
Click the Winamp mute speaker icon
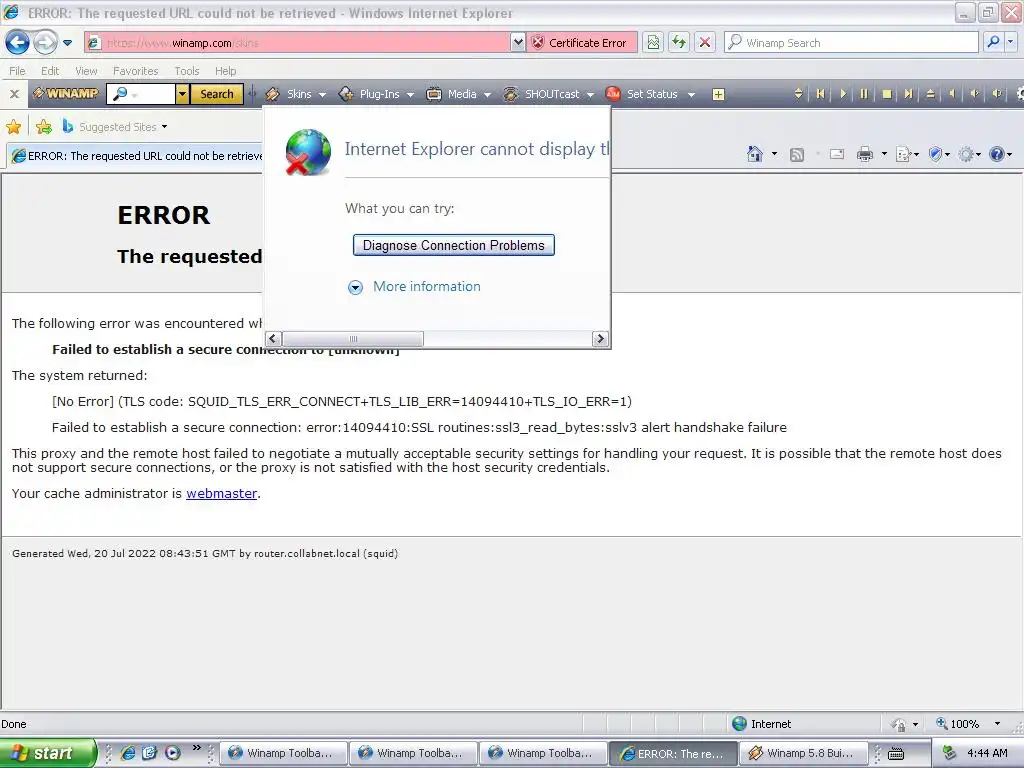[953, 94]
